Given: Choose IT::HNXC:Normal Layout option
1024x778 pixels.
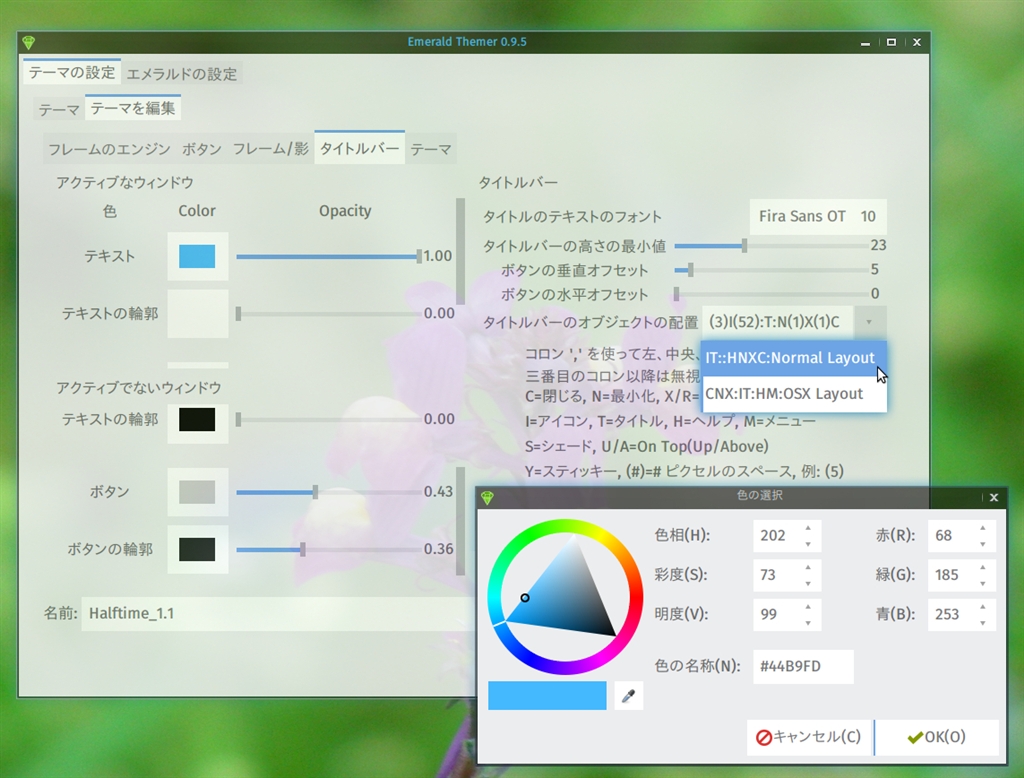Looking at the screenshot, I should click(x=793, y=358).
